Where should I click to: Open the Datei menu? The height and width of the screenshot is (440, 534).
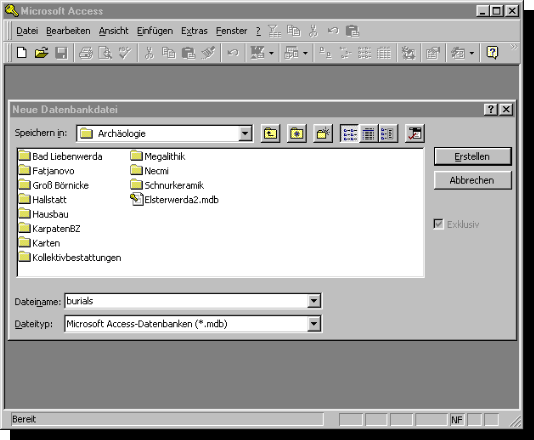click(x=27, y=31)
